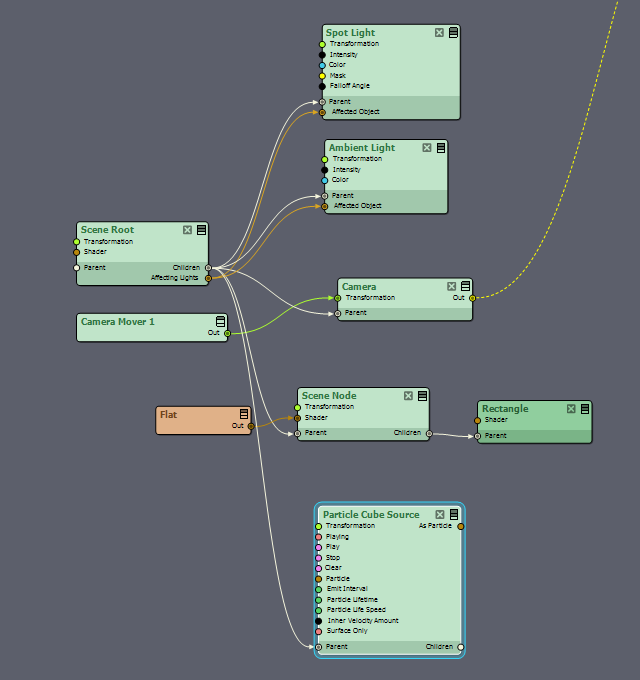Screen dimensions: 640x680
Task: Select the Spot Light Falloff Angle port
Action: coord(322,86)
